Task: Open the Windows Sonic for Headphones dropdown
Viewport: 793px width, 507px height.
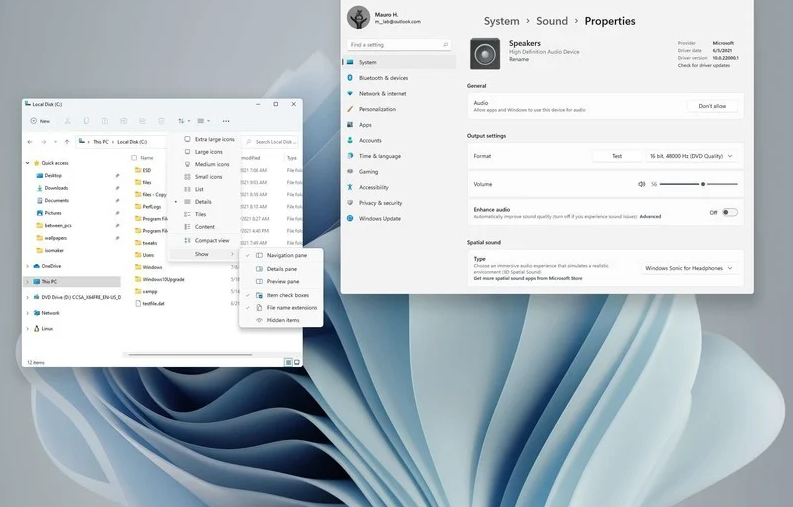Action: 689,268
